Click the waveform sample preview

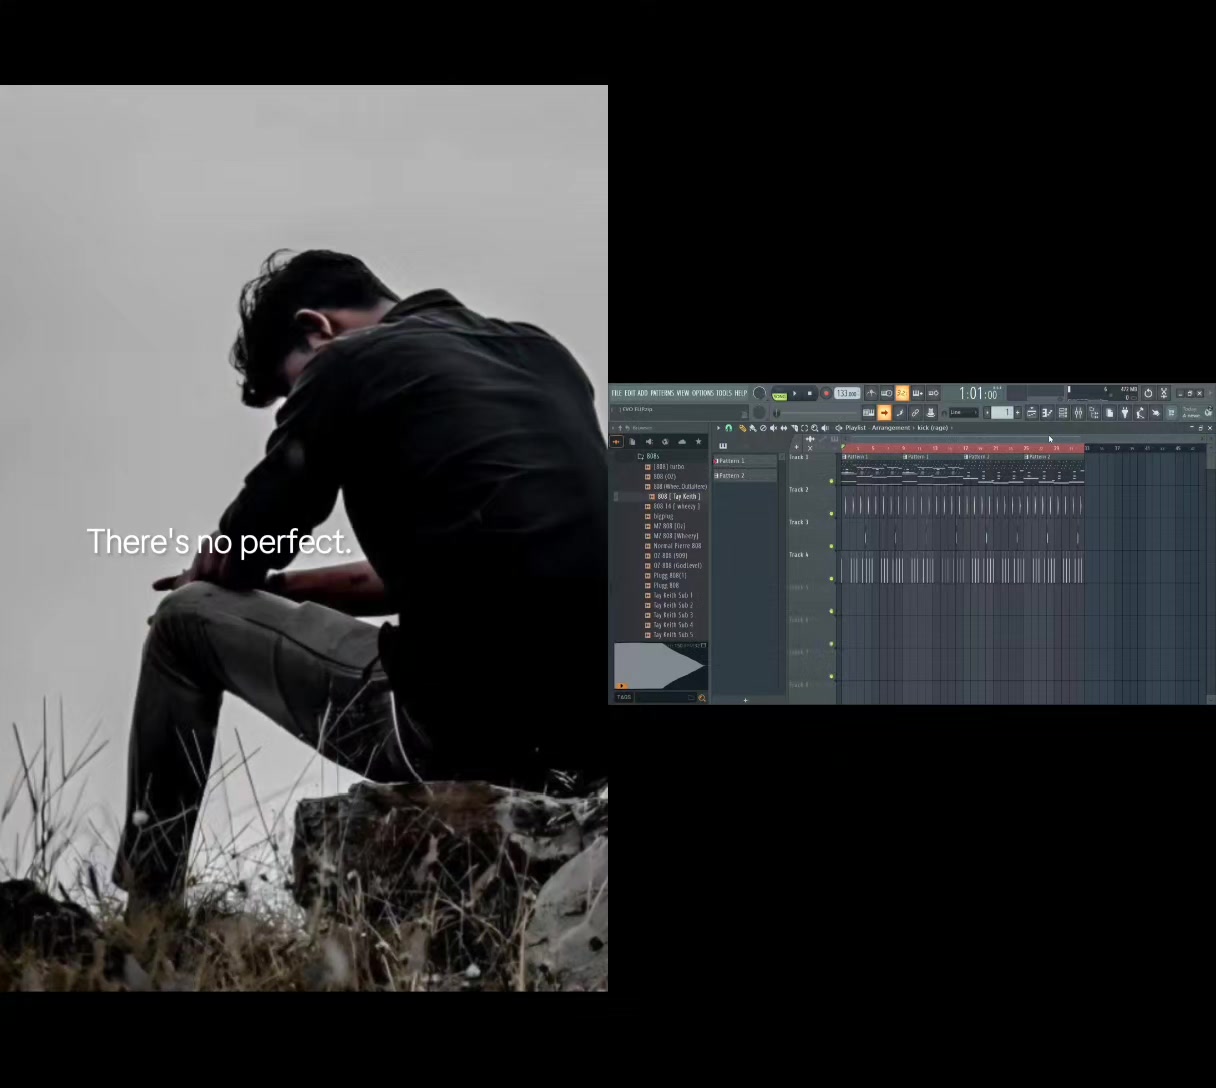click(660, 665)
